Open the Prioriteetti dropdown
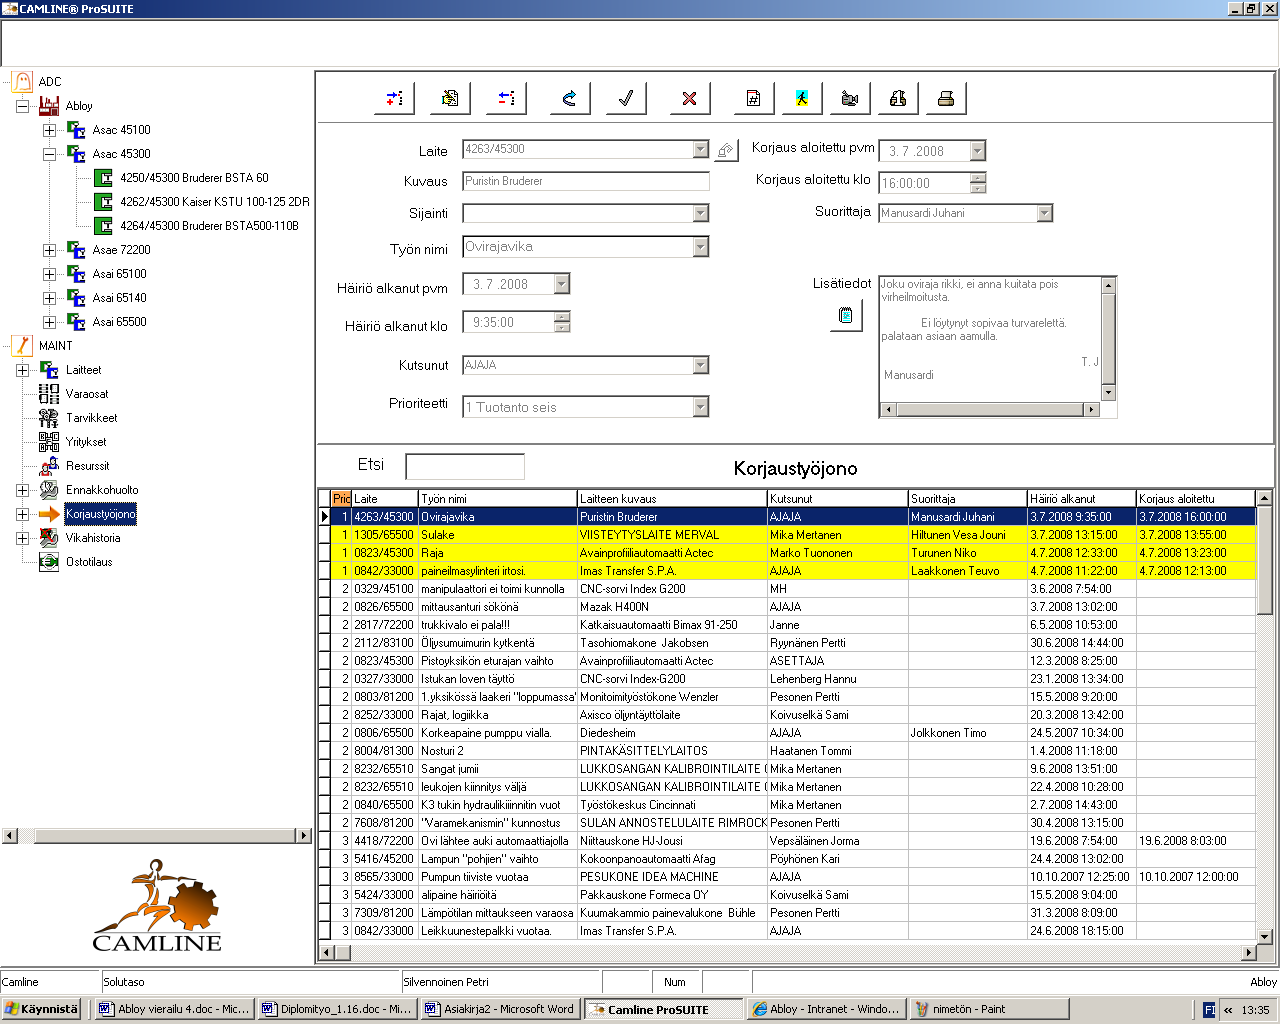The image size is (1280, 1024). click(700, 406)
